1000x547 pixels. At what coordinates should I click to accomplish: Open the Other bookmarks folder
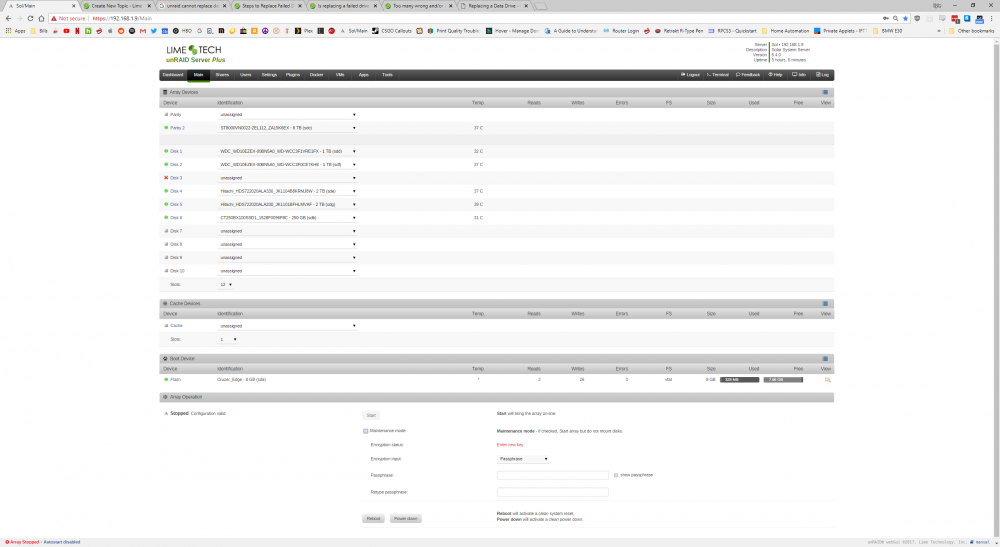[971, 31]
